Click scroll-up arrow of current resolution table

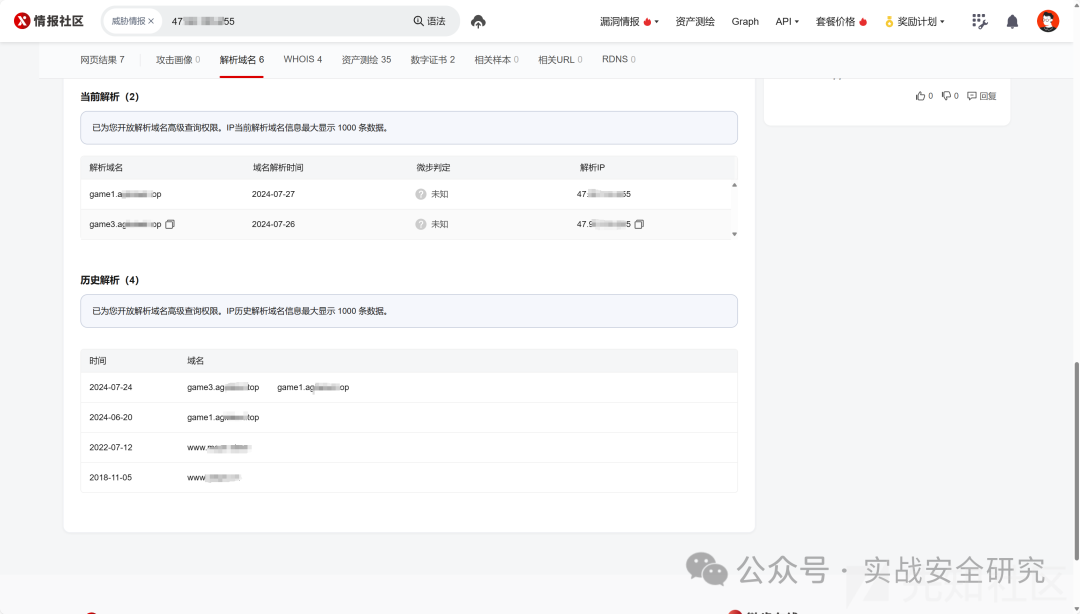[x=734, y=185]
